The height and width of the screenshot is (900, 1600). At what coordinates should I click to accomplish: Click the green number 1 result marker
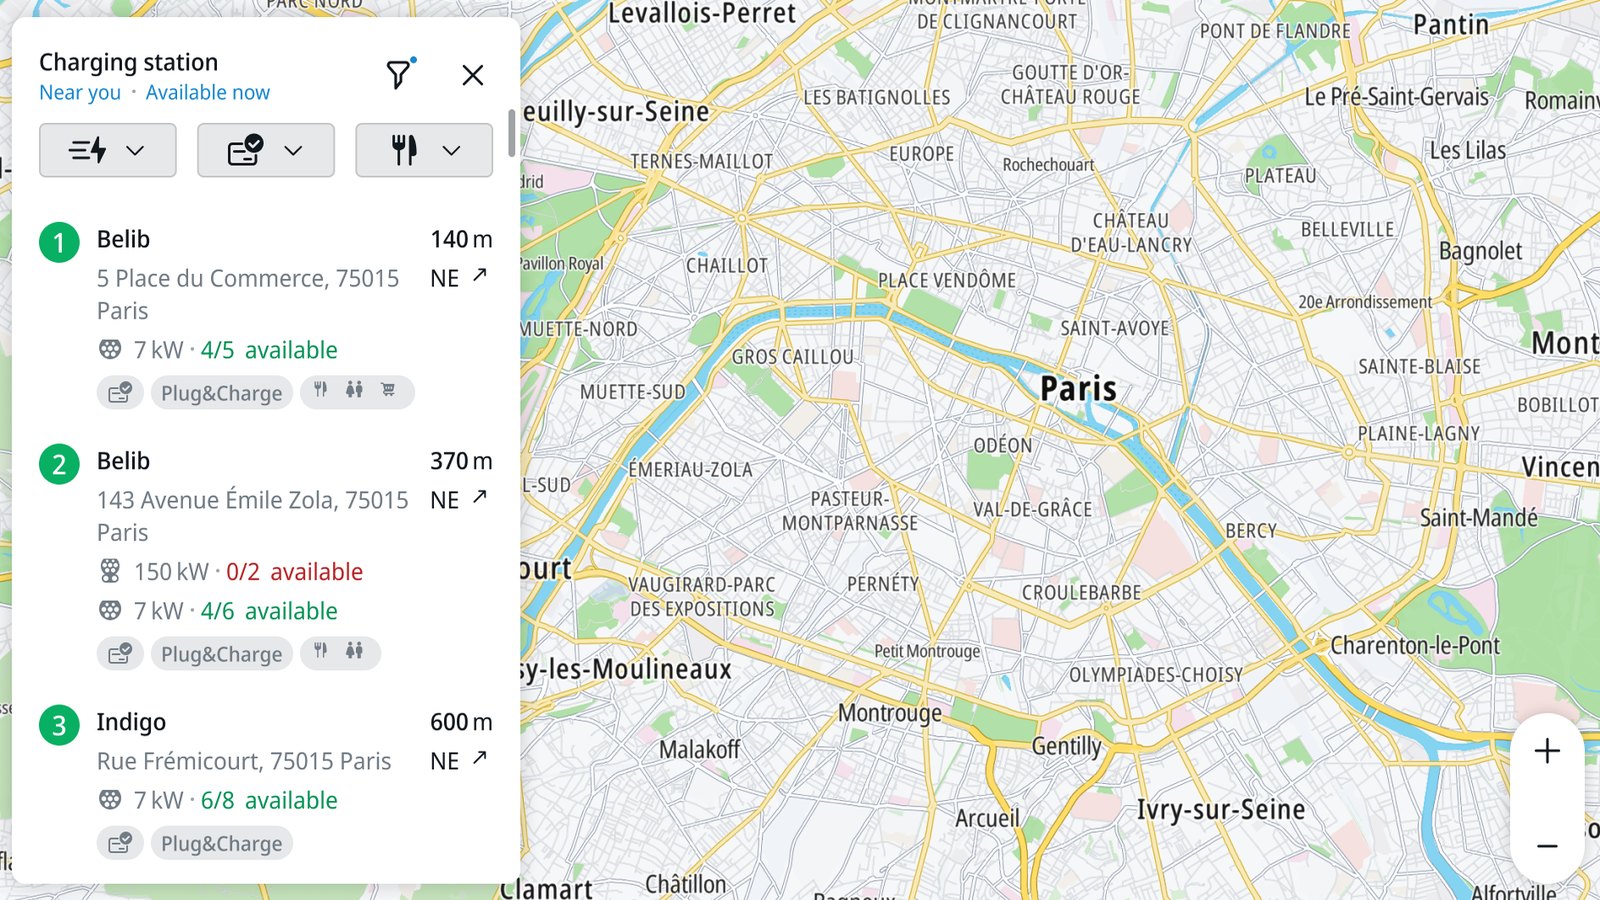pos(59,242)
